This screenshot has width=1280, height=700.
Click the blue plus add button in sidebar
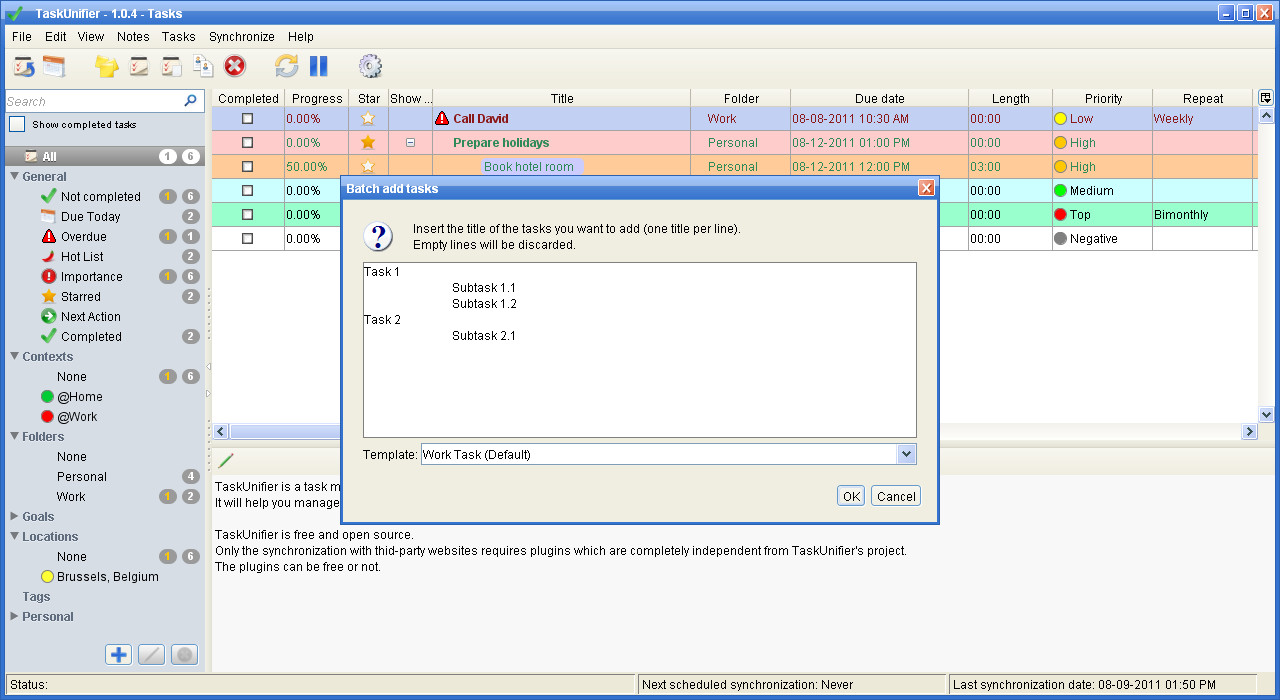[119, 655]
